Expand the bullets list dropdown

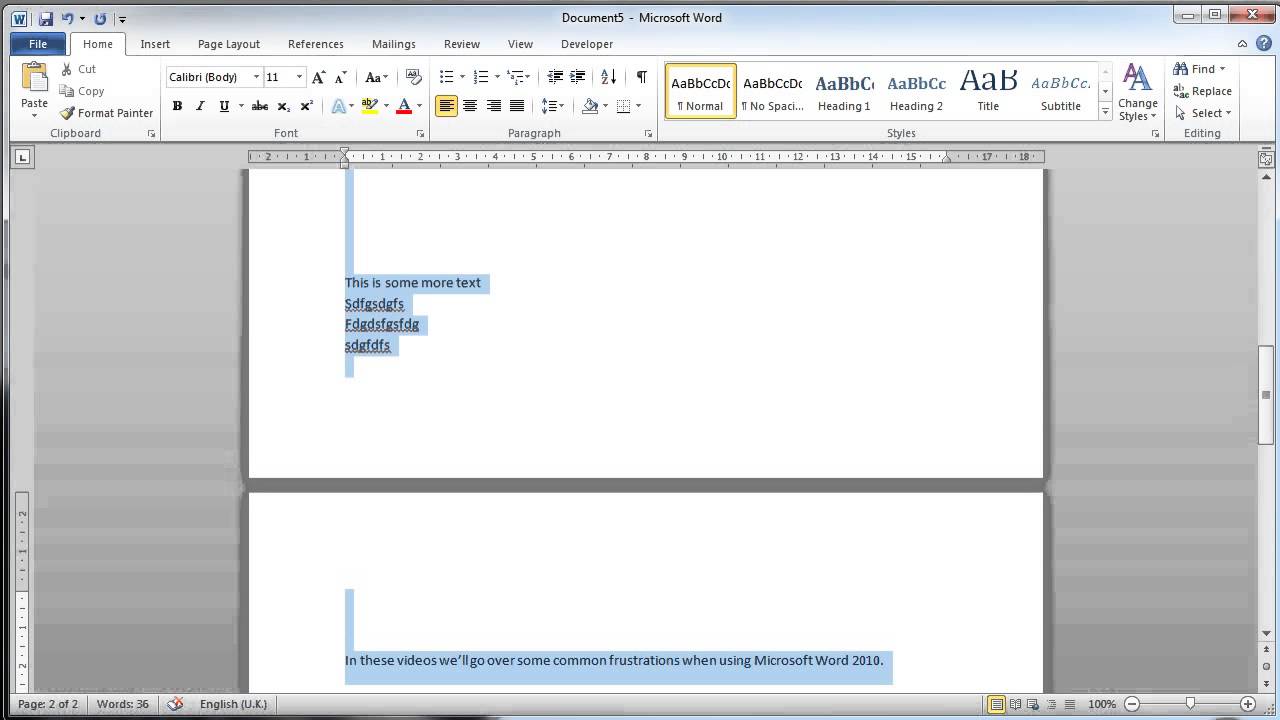pyautogui.click(x=462, y=77)
